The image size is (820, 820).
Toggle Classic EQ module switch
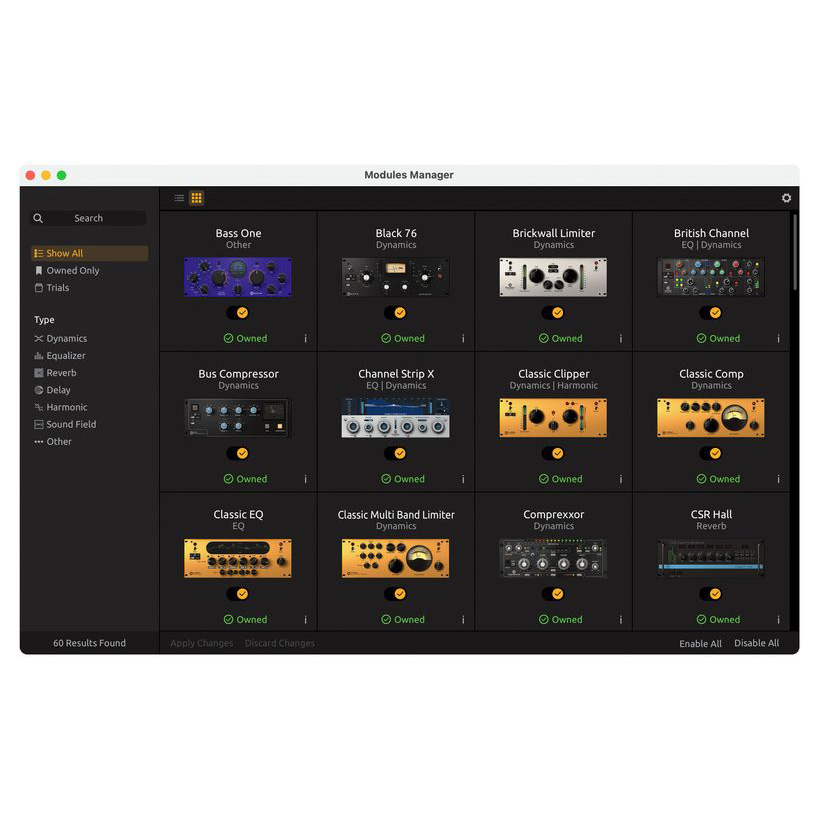pos(238,594)
